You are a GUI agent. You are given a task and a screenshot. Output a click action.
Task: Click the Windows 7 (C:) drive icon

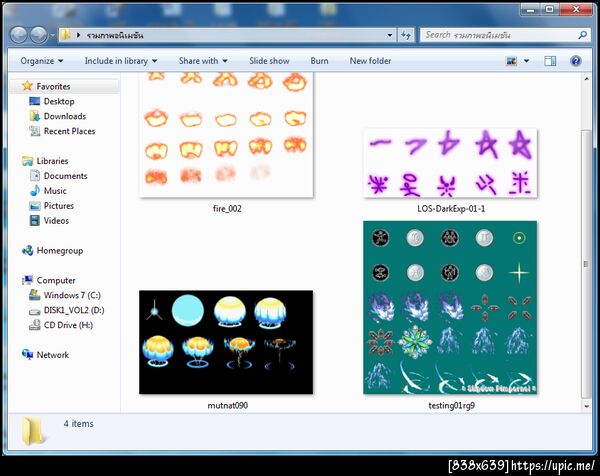point(35,295)
